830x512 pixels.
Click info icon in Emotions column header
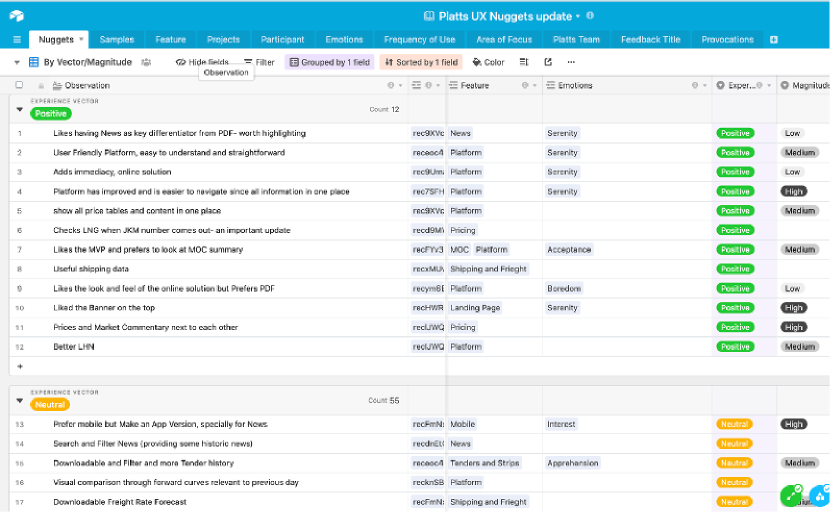[x=695, y=85]
